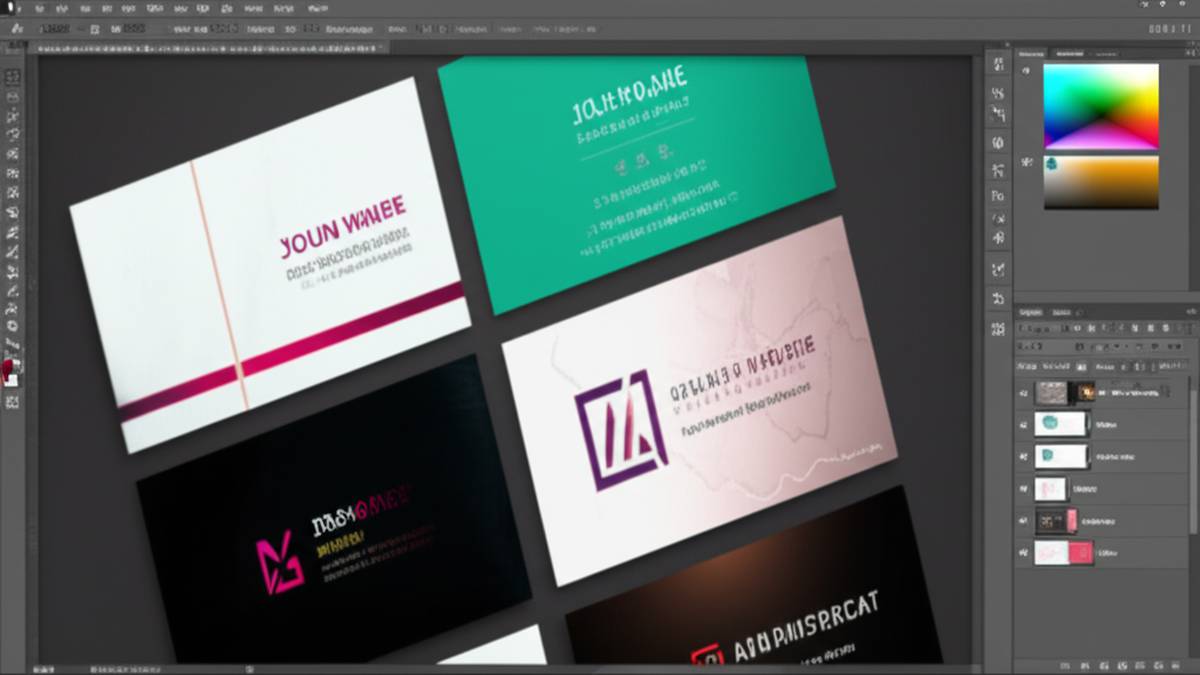1200x675 pixels.
Task: Switch to the first tab of the layers panel
Action: click(x=1031, y=312)
